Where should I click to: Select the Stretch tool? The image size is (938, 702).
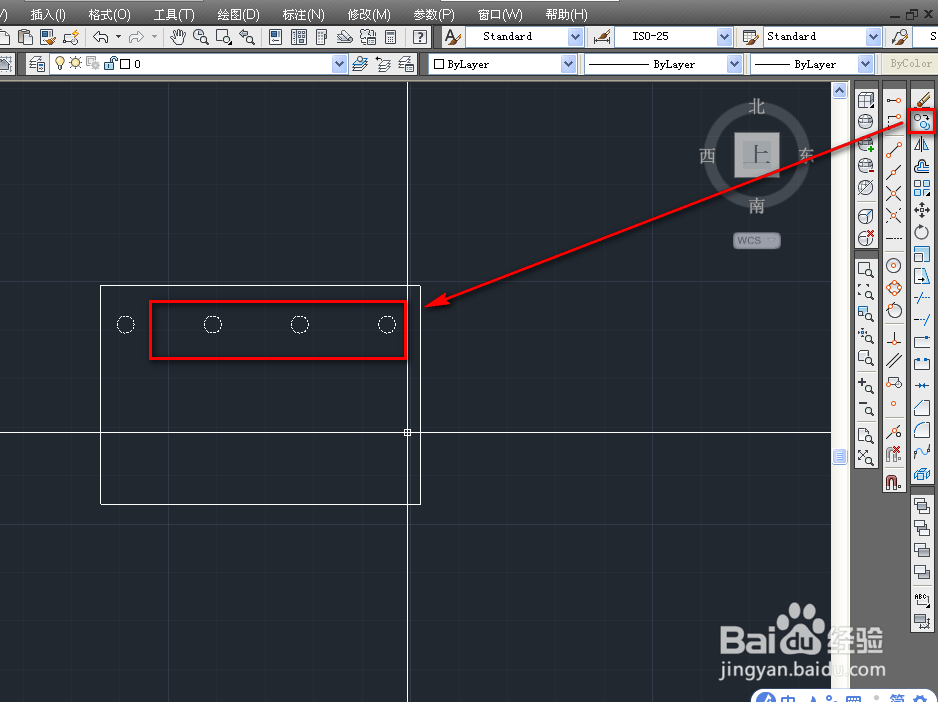point(922,276)
